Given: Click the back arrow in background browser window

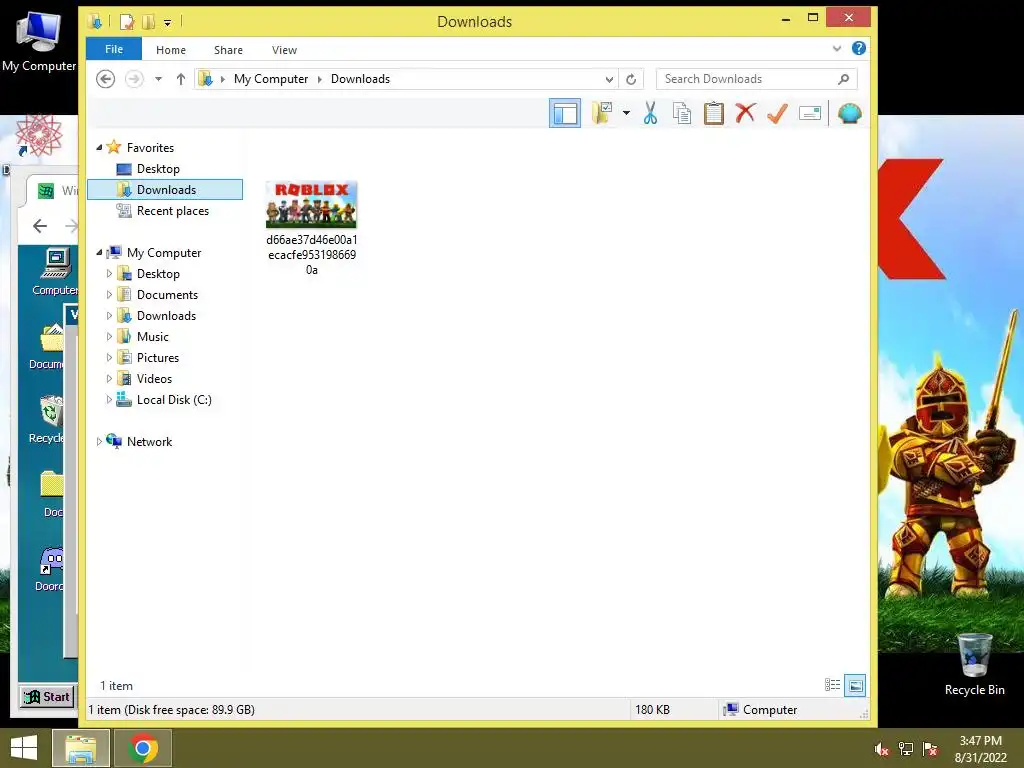Looking at the screenshot, I should [x=40, y=226].
